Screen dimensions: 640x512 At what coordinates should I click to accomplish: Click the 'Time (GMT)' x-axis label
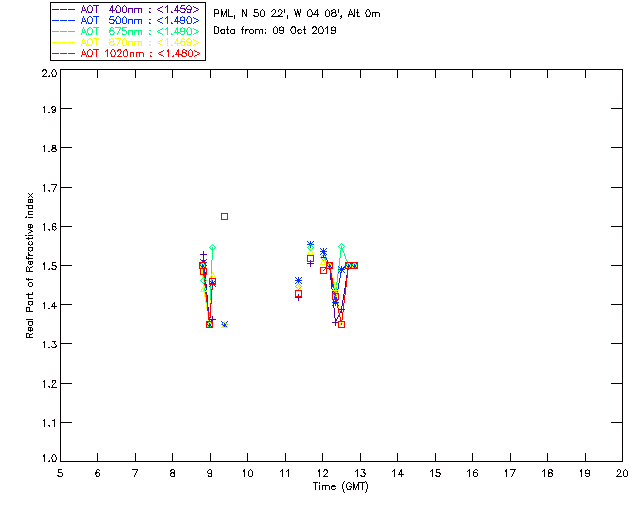click(340, 487)
